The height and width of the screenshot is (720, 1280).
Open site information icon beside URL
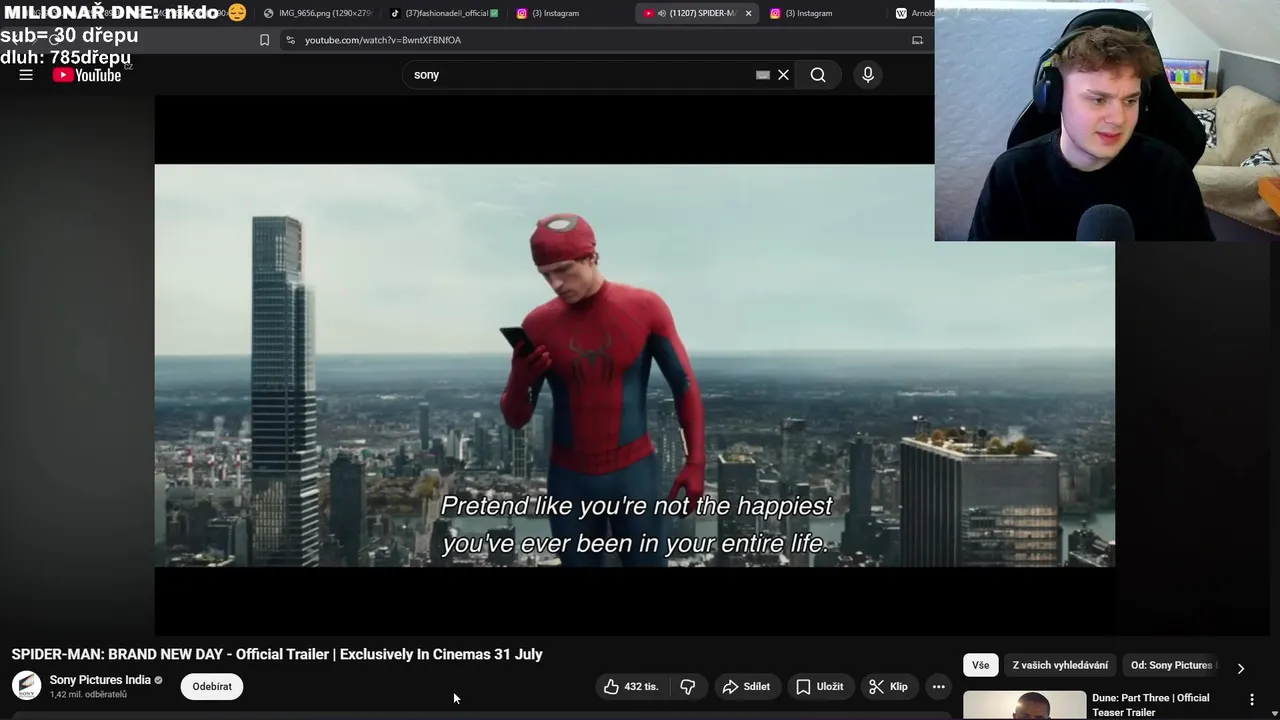click(x=290, y=40)
